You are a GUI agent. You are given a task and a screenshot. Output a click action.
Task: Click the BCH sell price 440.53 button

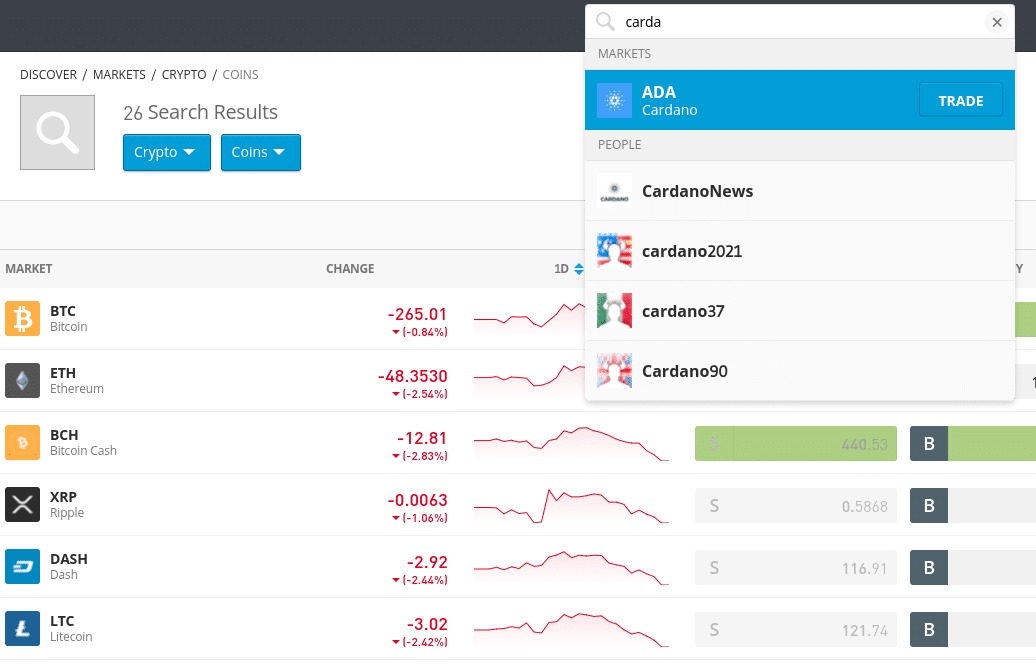pos(796,443)
